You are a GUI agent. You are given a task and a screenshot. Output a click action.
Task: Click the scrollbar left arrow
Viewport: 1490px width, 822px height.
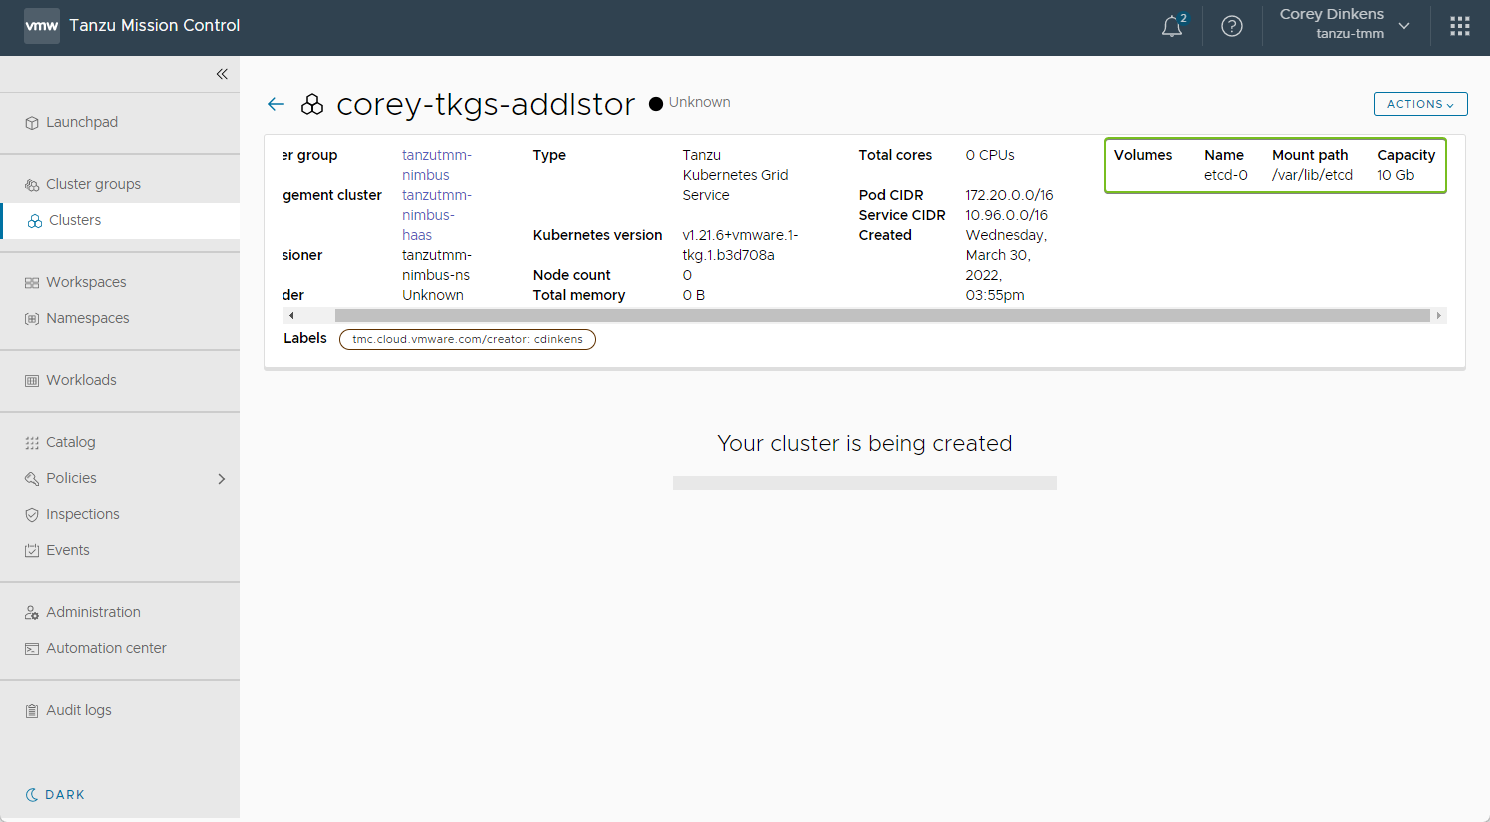(291, 315)
